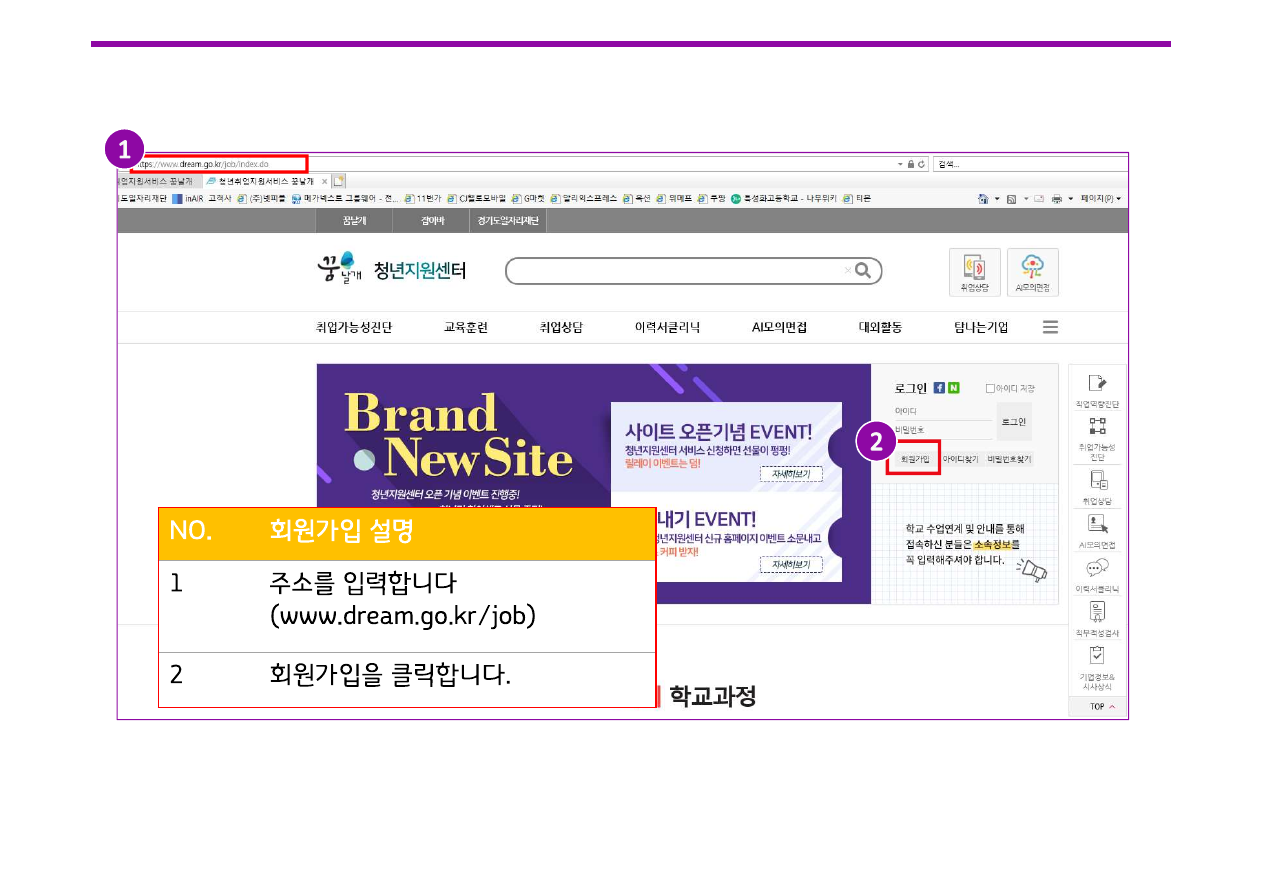Screen dimensions: 1263x893
Task: Open the AI모의면접 cloud icon in header
Action: (1032, 271)
